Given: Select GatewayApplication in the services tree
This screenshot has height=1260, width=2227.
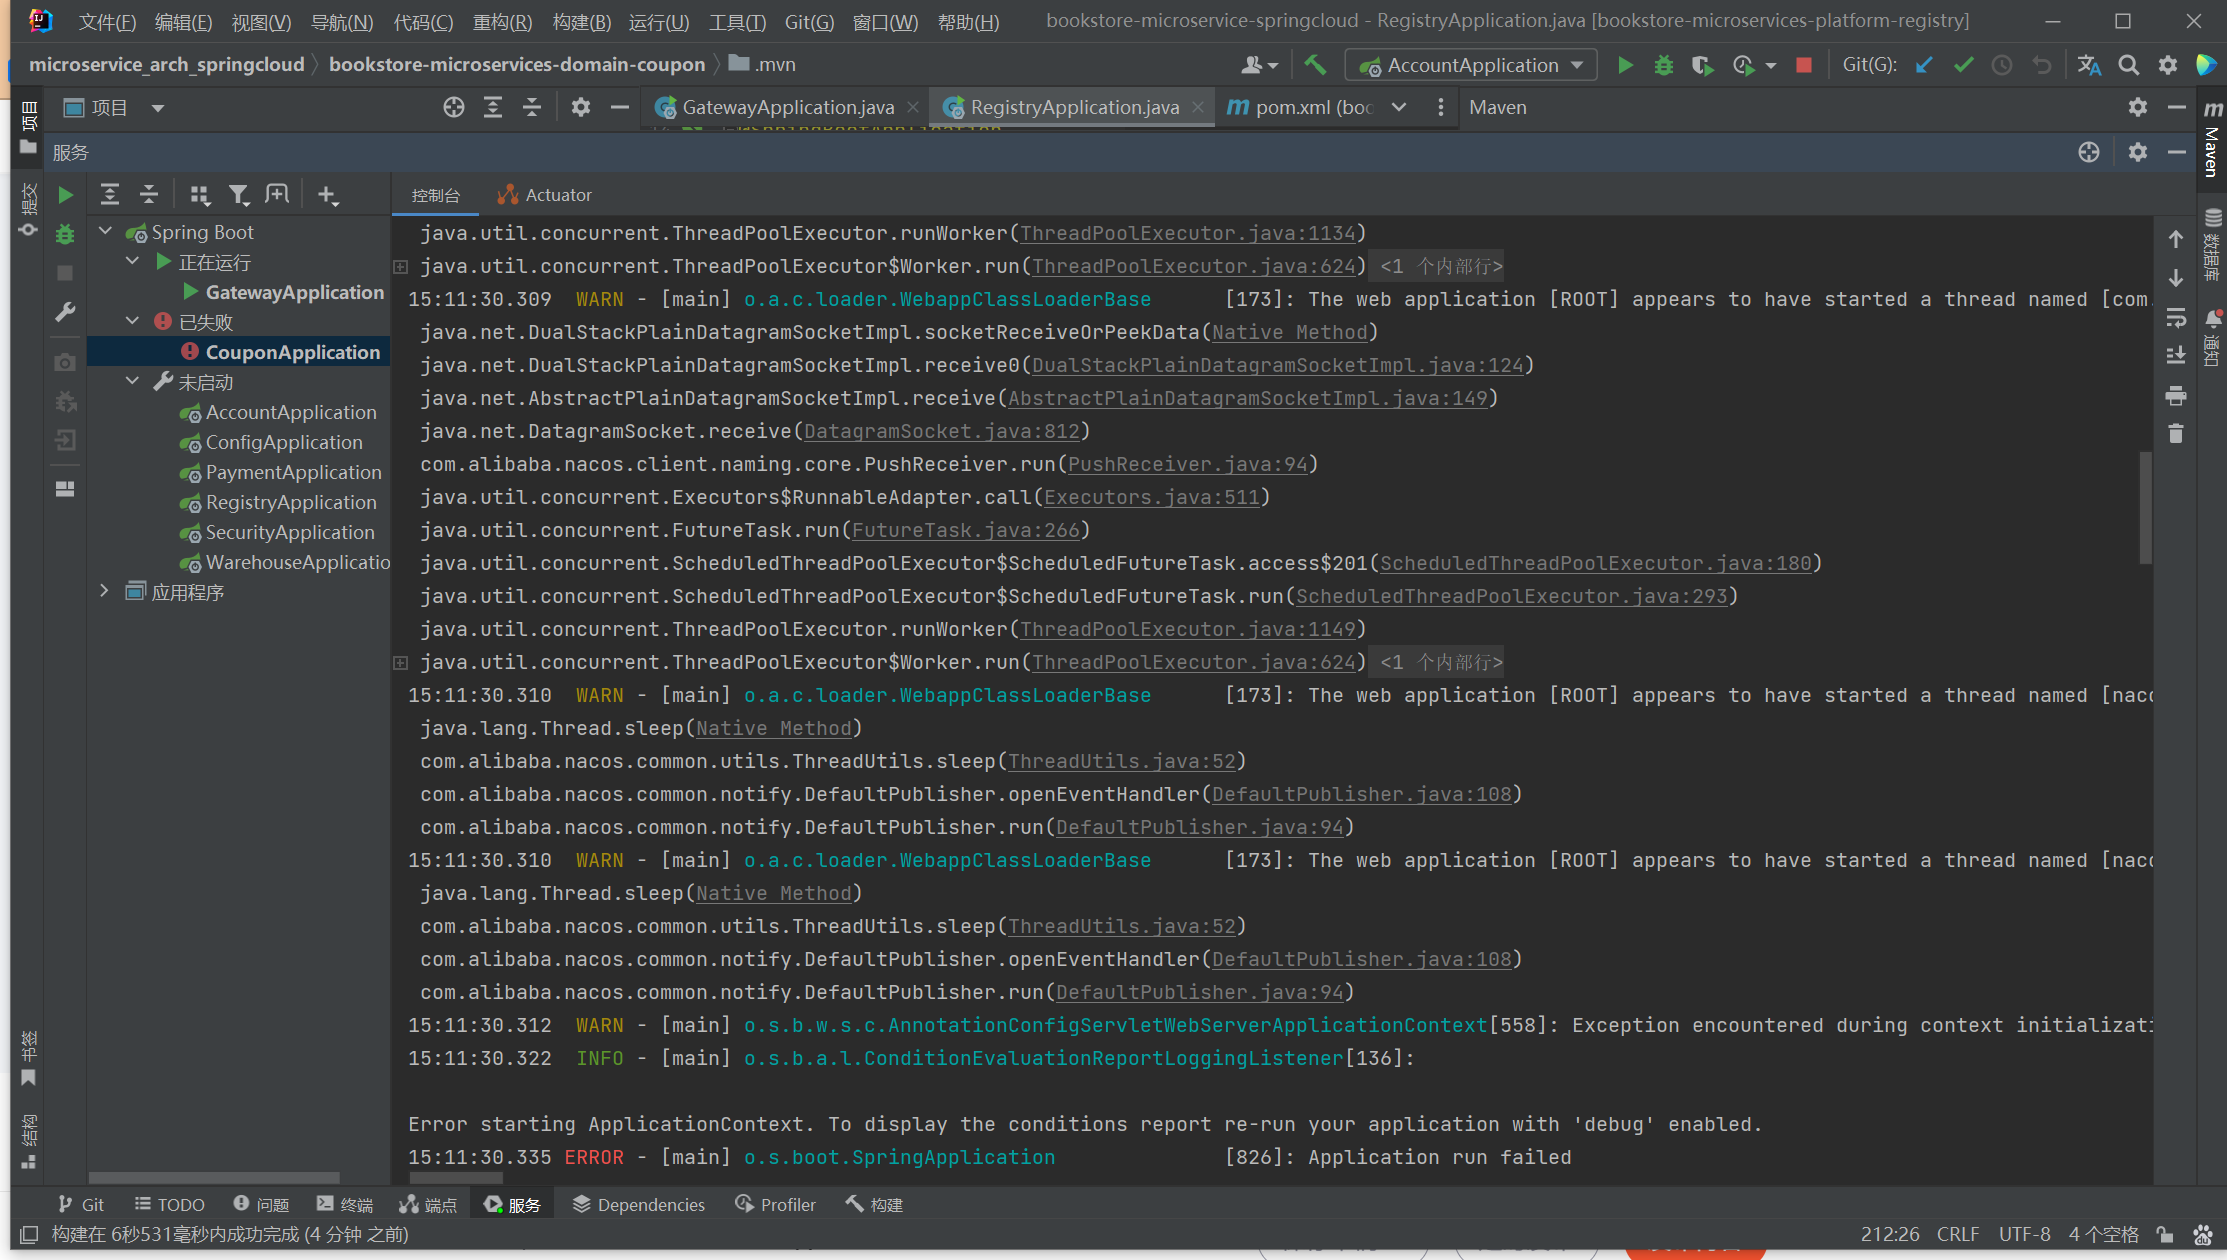Looking at the screenshot, I should [x=294, y=292].
